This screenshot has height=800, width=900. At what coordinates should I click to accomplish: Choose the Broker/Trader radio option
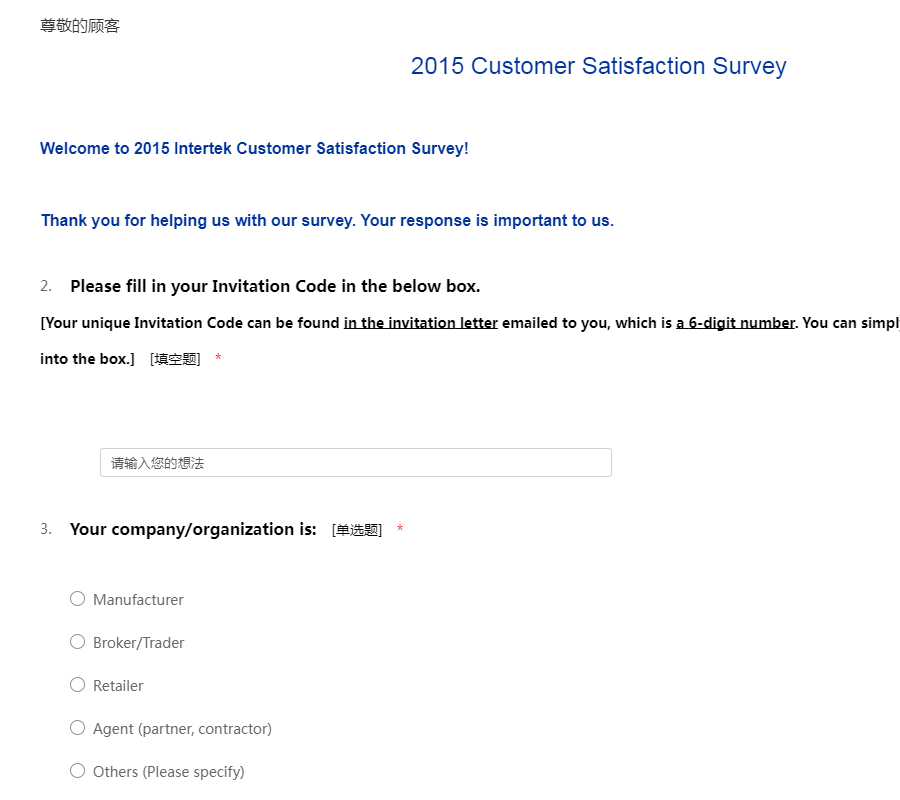(77, 642)
